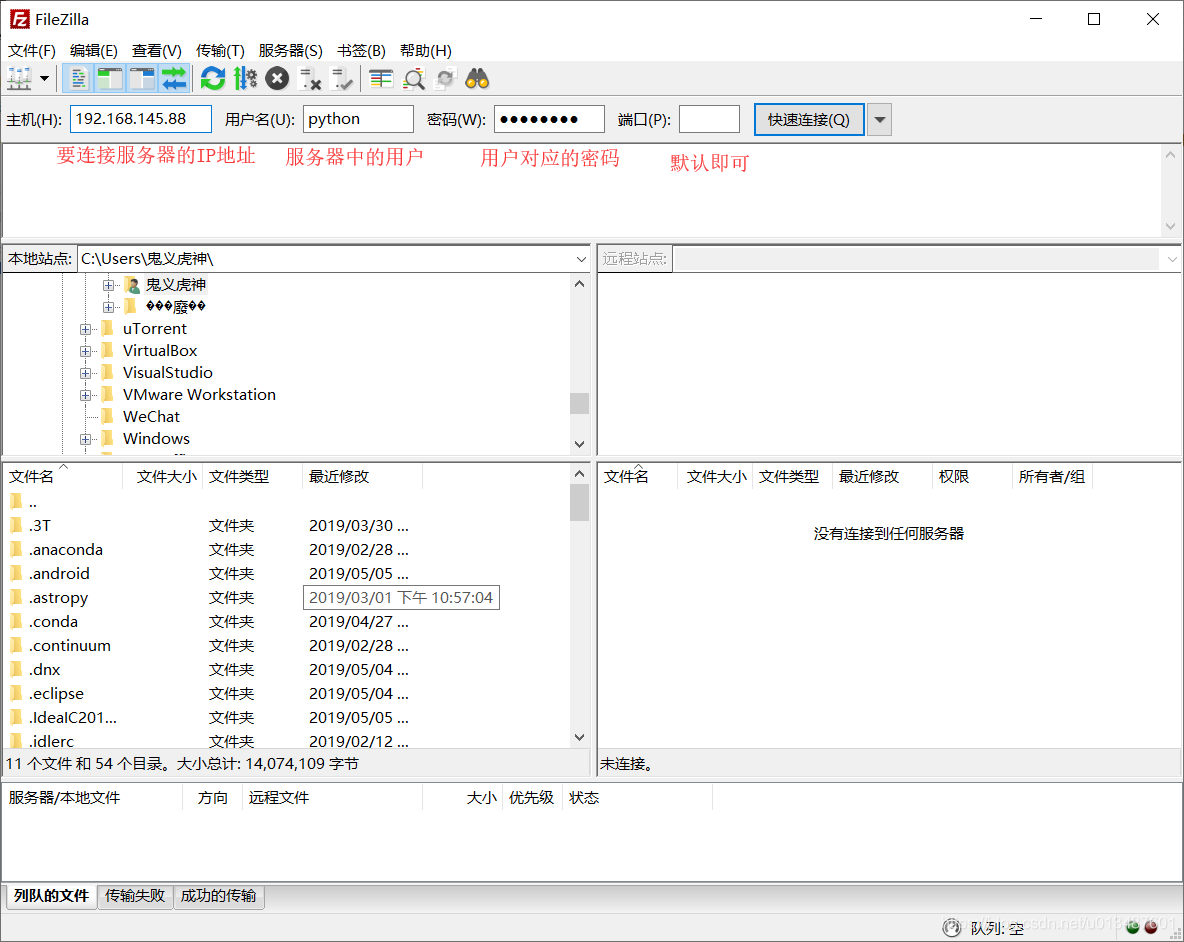Toggle remote directory tree icon
Screen dimensions: 1184x942
pyautogui.click(x=142, y=78)
